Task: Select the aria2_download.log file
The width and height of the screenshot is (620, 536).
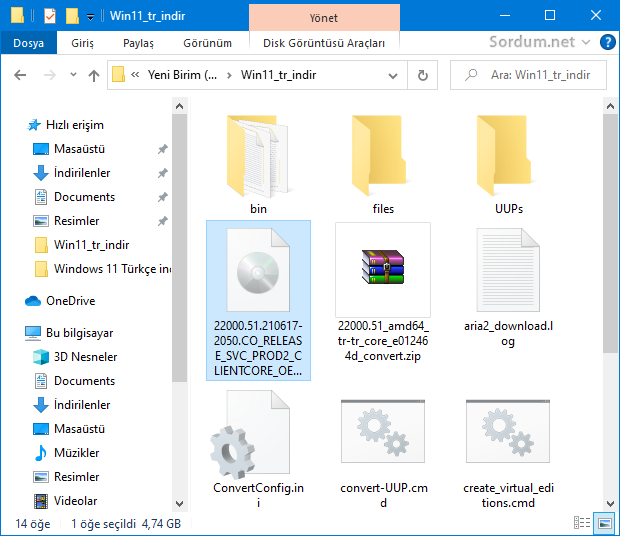Action: pos(508,287)
